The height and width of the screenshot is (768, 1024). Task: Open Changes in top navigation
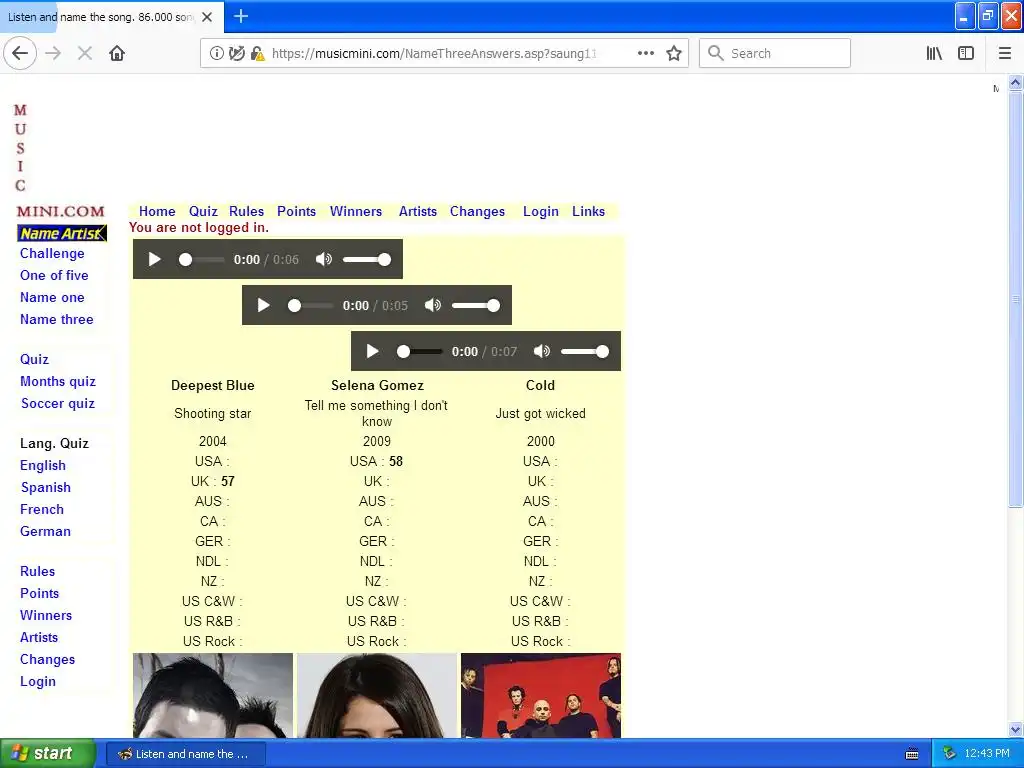click(477, 211)
